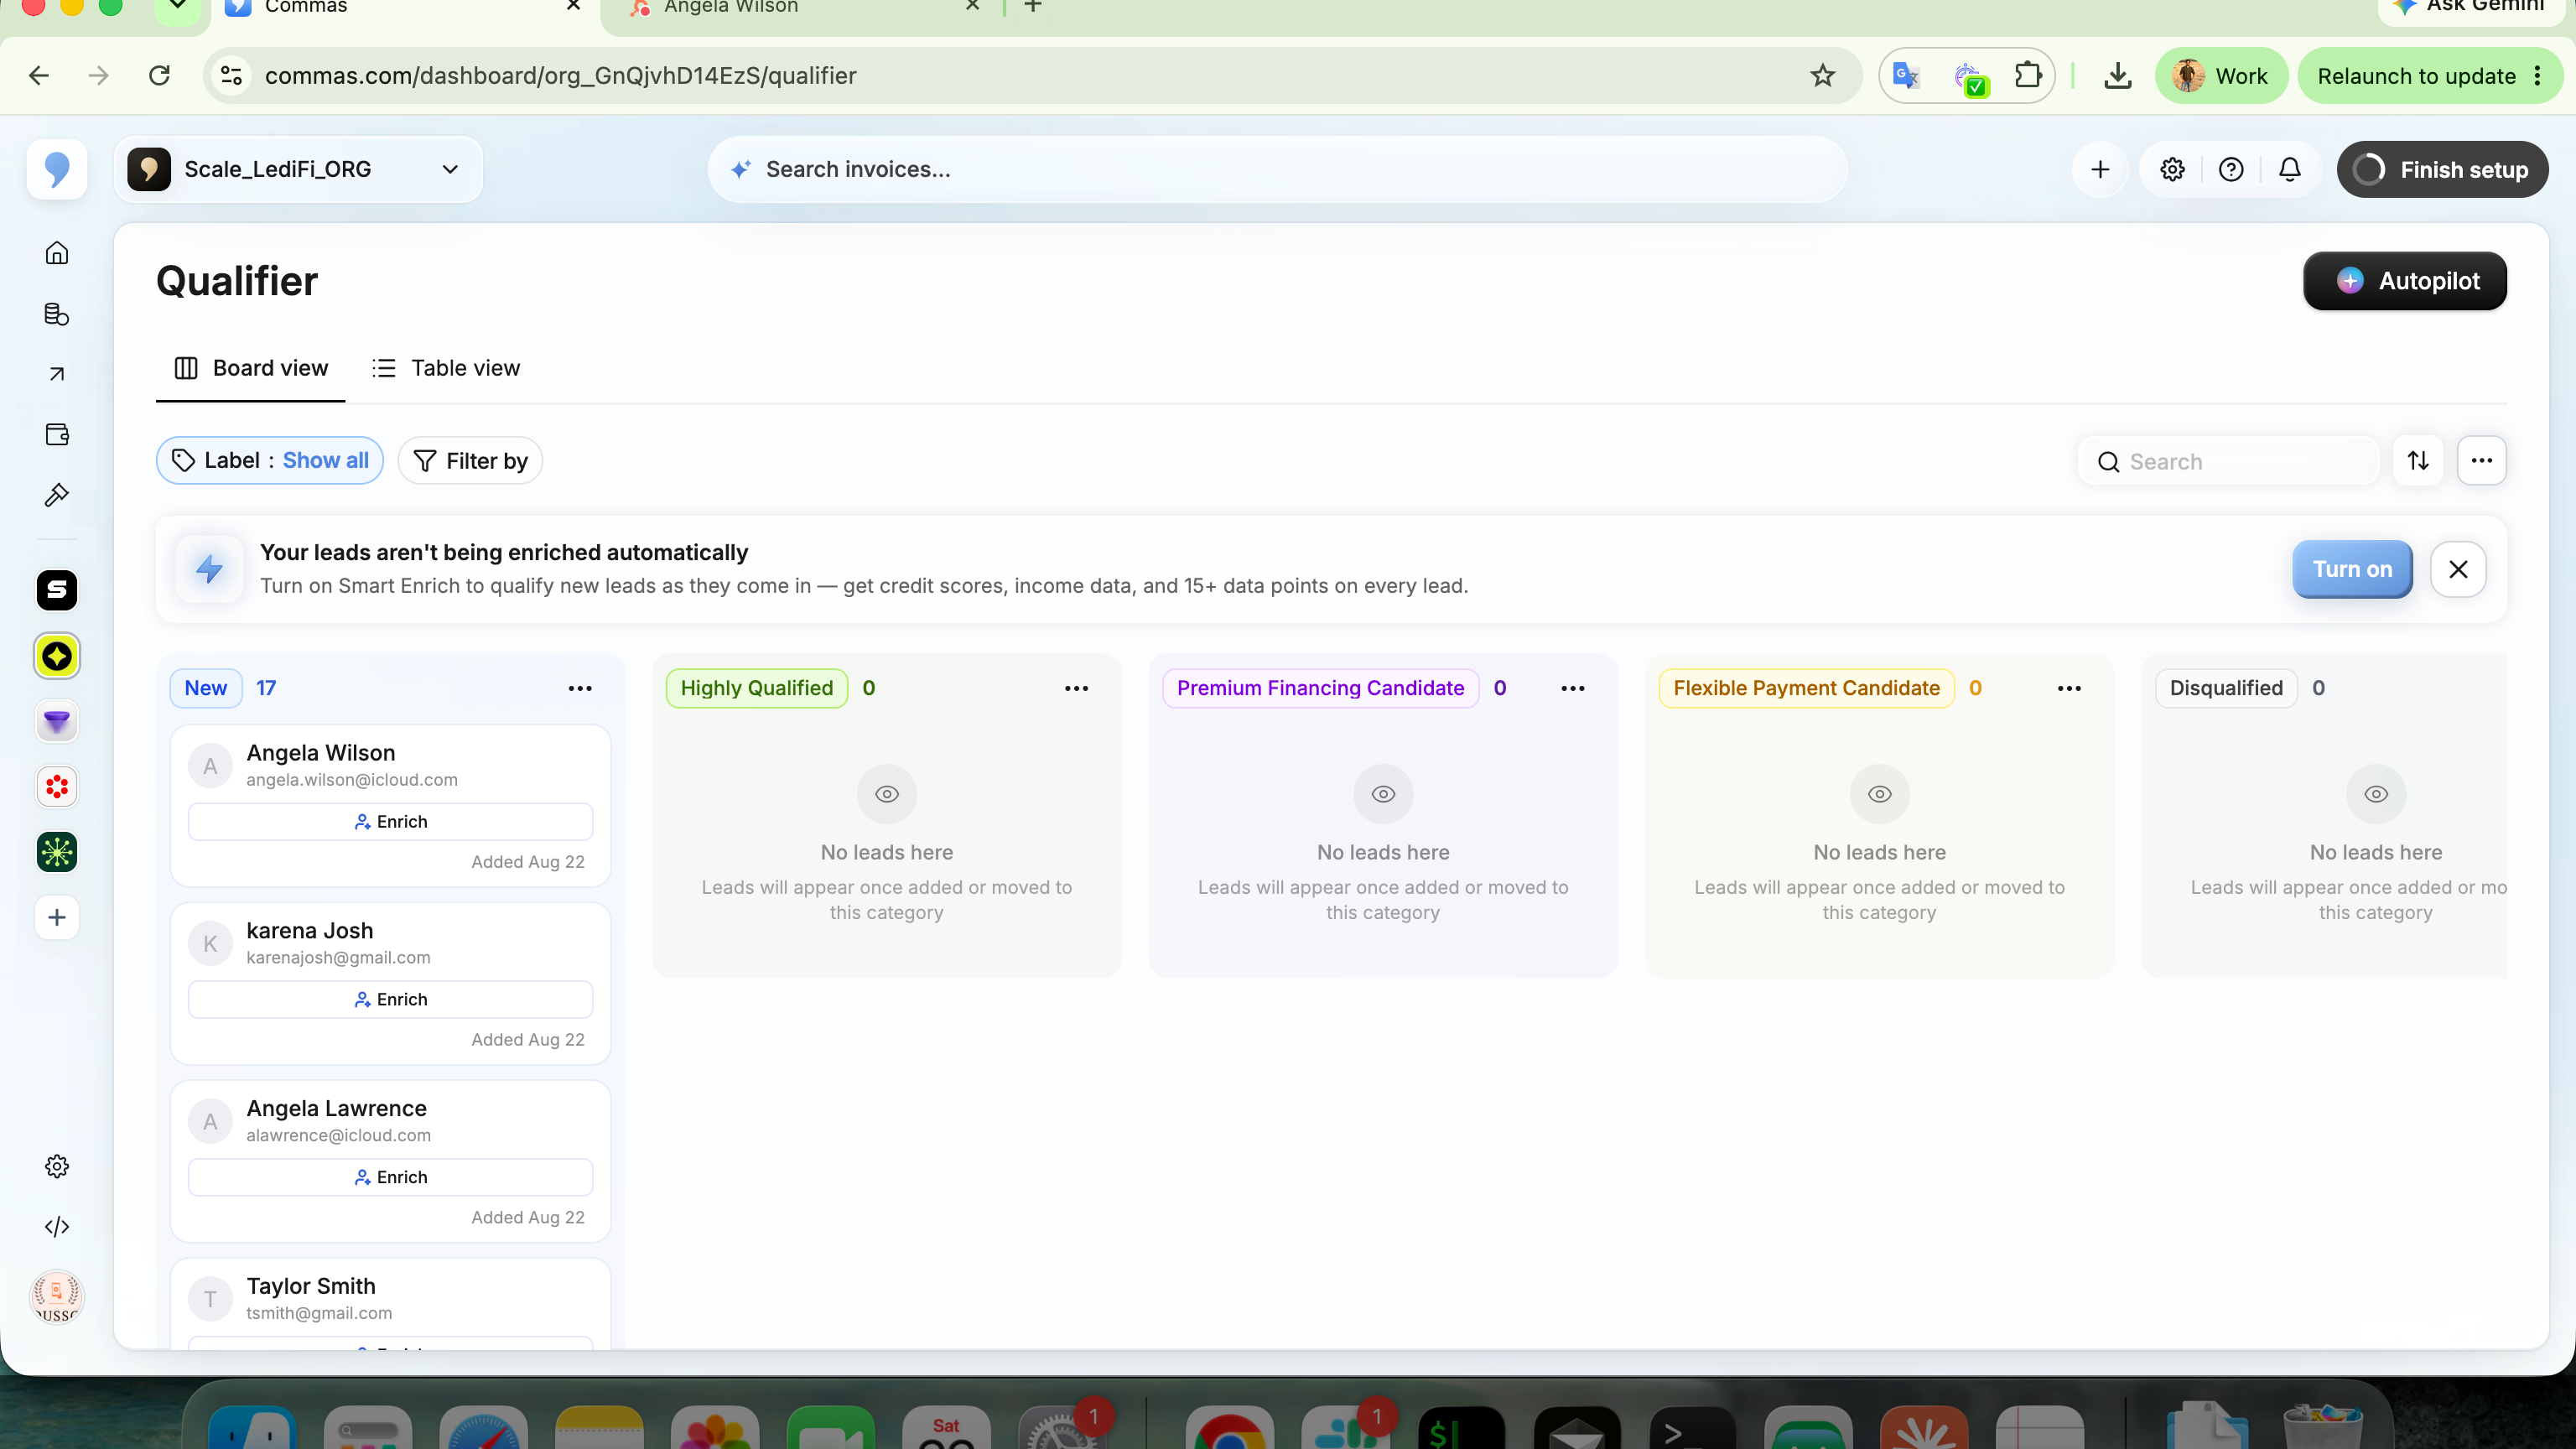Open the database coins sidebar icon

57,314
